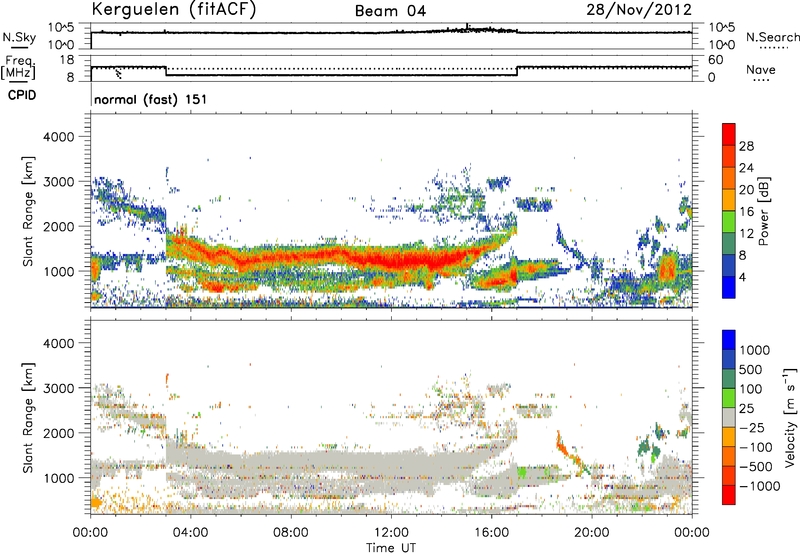Image resolution: width=800 pixels, height=554 pixels.
Task: Click the '16:00' time tick label
Action: point(491,533)
